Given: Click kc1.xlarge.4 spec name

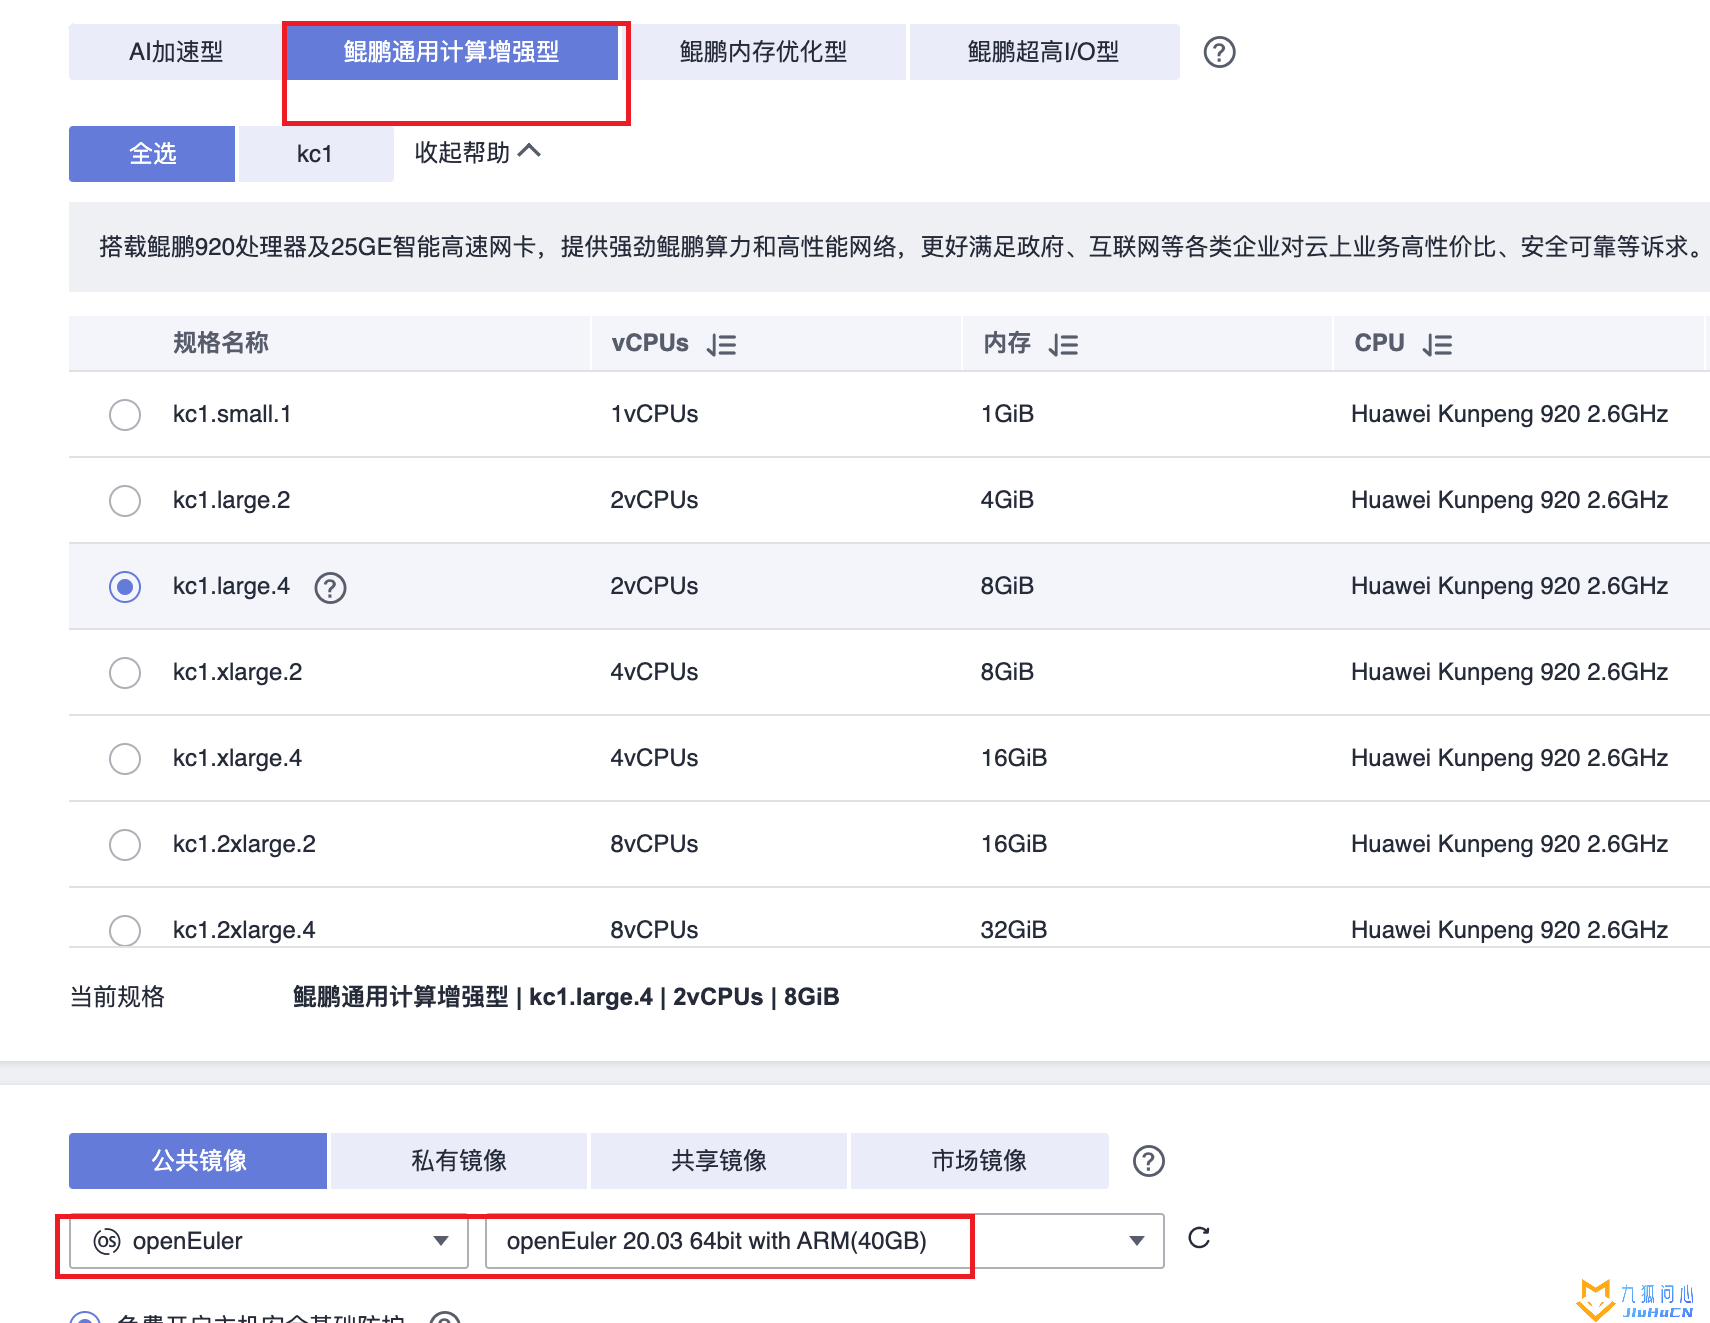Looking at the screenshot, I should click(x=238, y=758).
